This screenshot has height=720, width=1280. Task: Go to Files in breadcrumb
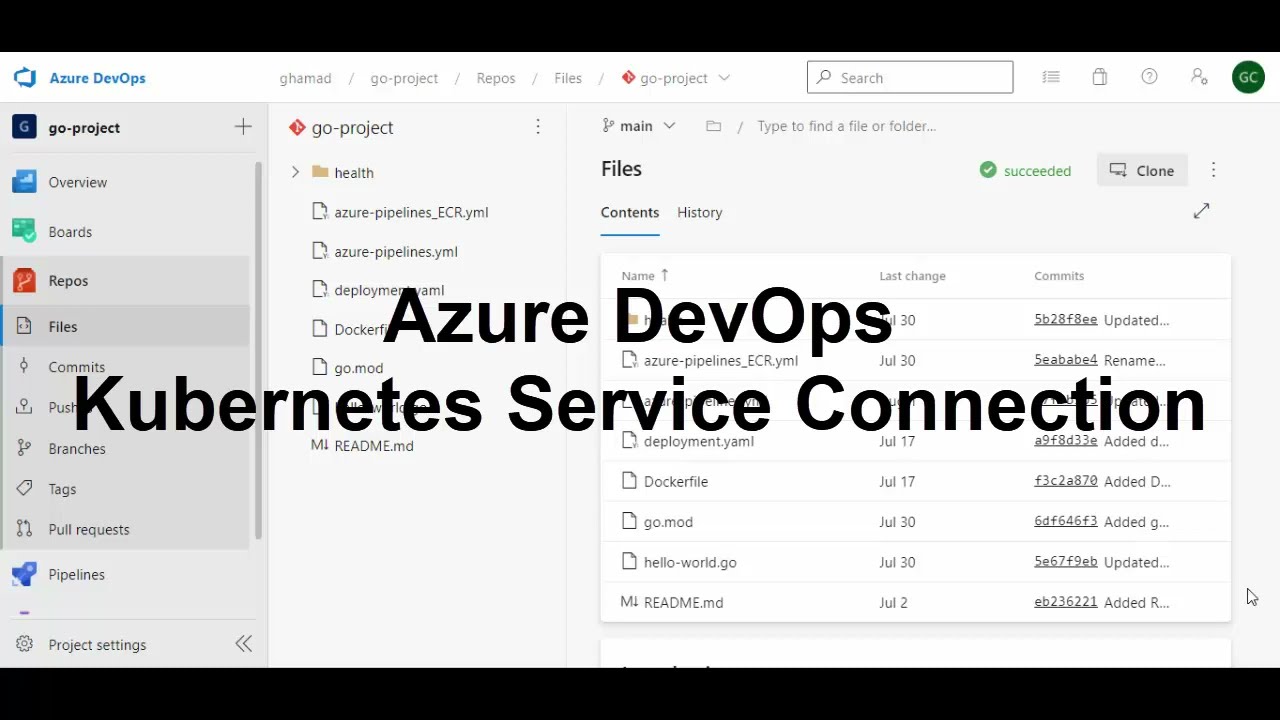pyautogui.click(x=568, y=78)
